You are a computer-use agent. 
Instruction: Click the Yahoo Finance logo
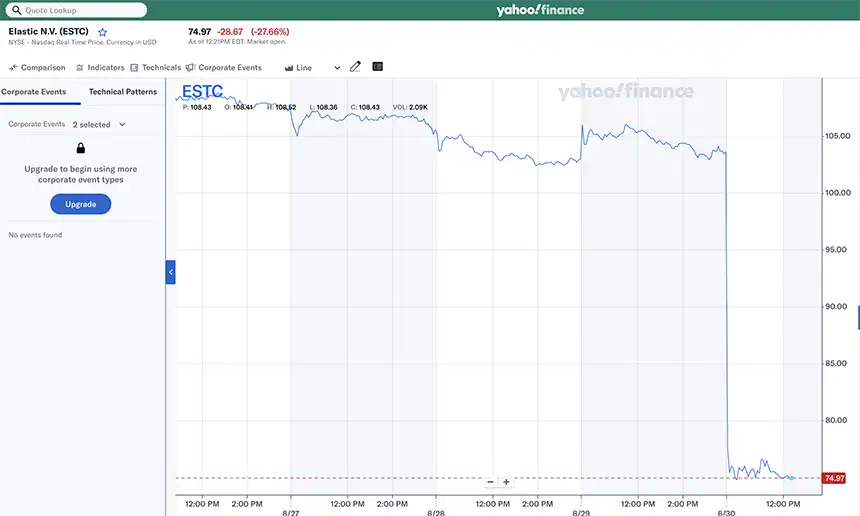coord(540,10)
